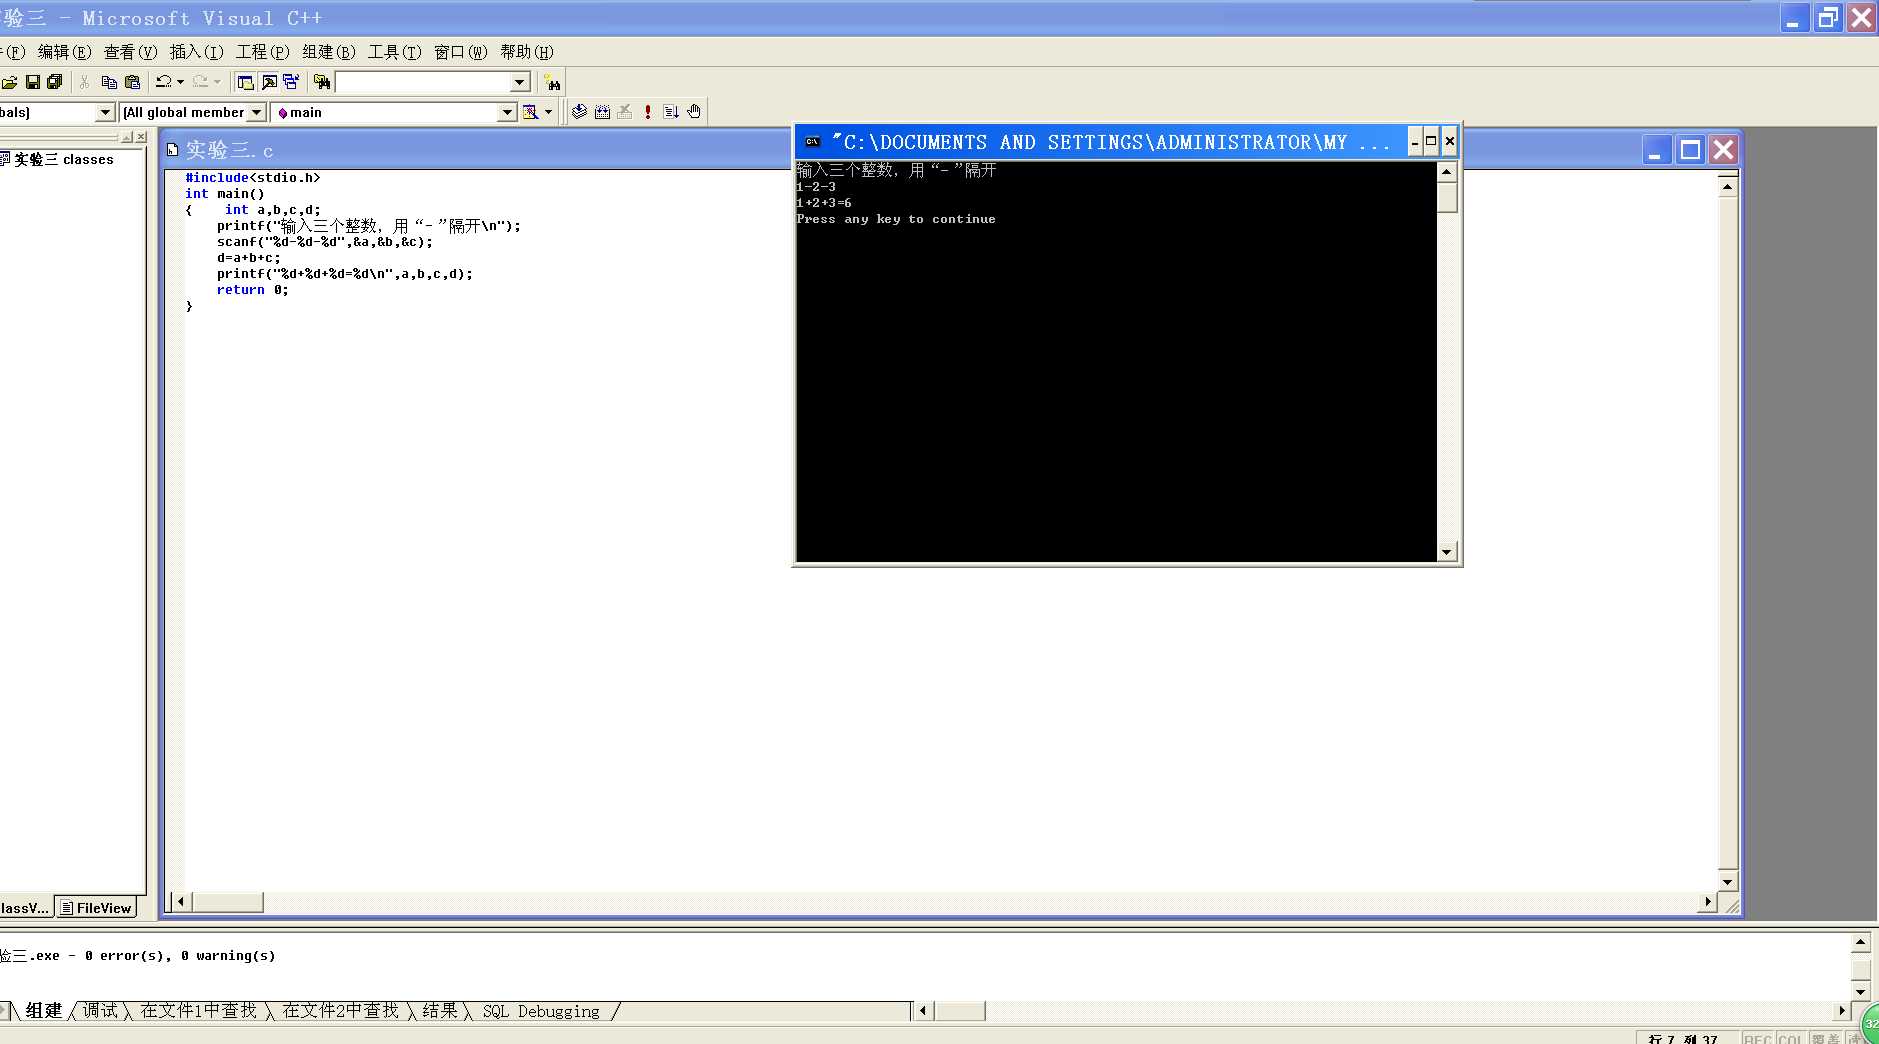Click the code editor's scroll left arrow
Screen dimensions: 1879x1044
click(x=181, y=902)
